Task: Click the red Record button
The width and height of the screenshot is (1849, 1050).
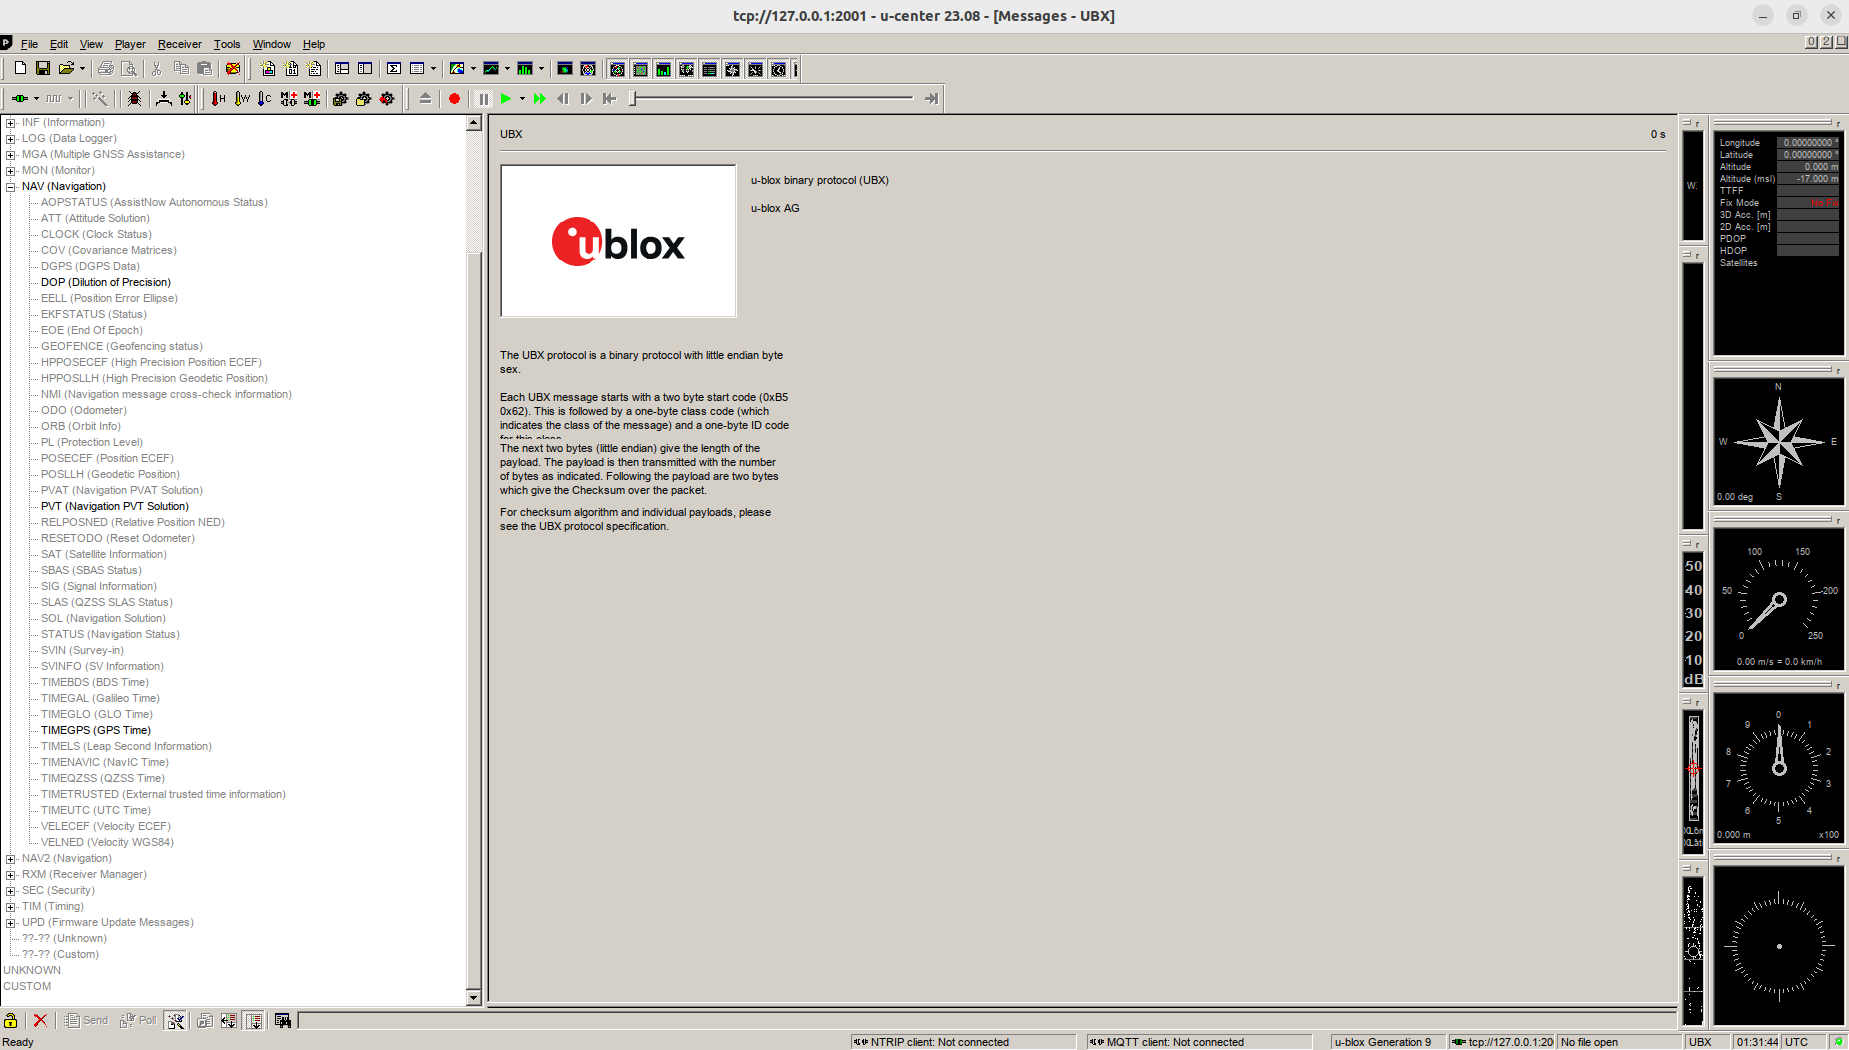Action: tap(454, 98)
